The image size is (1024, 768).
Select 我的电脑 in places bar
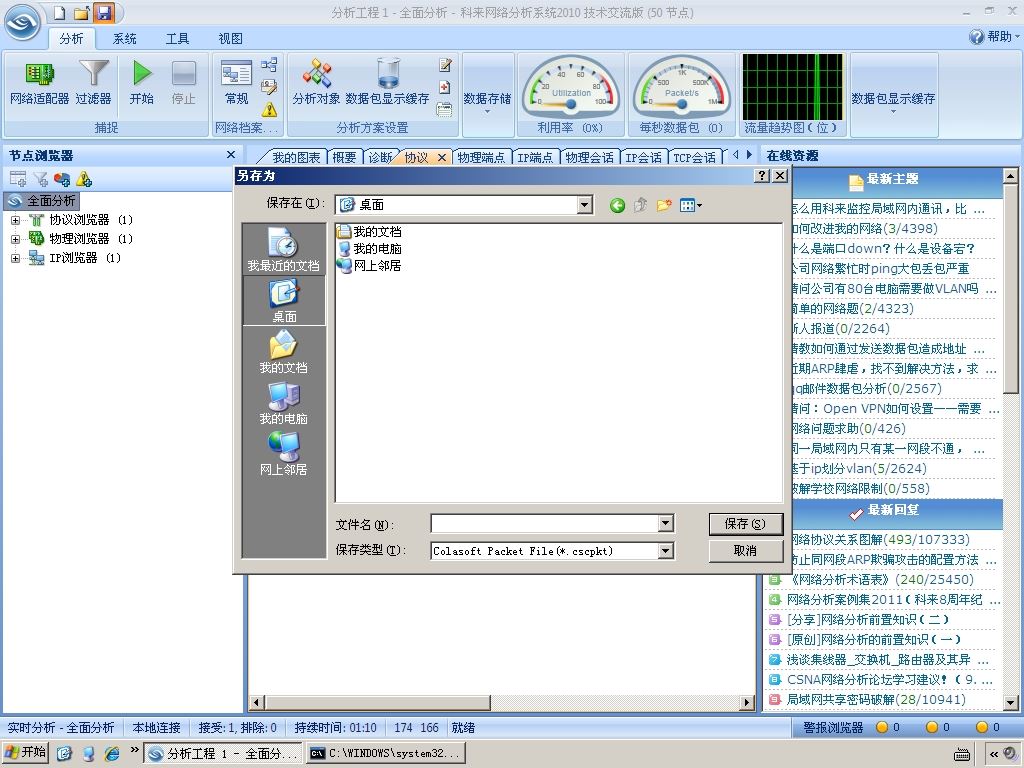click(x=283, y=402)
